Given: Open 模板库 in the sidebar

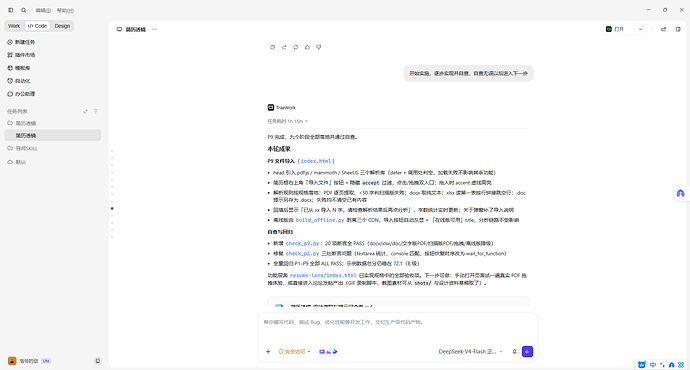Looking at the screenshot, I should (19, 68).
